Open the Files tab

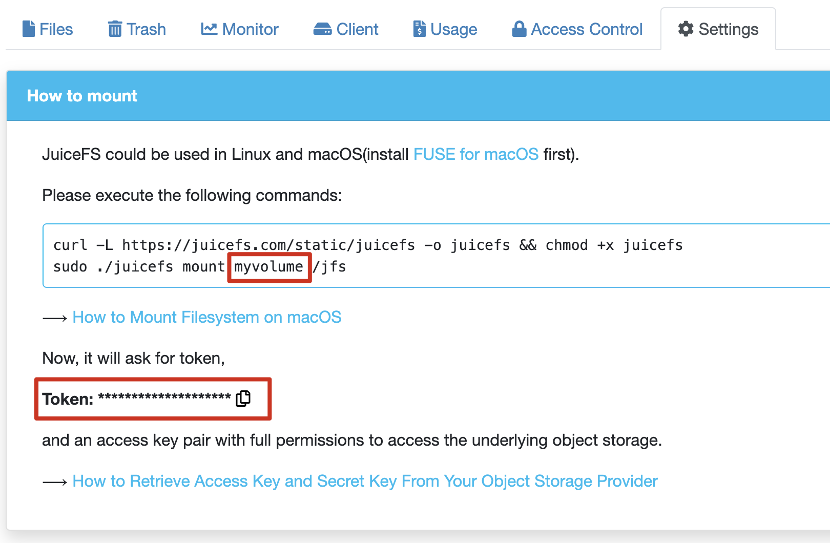[48, 29]
